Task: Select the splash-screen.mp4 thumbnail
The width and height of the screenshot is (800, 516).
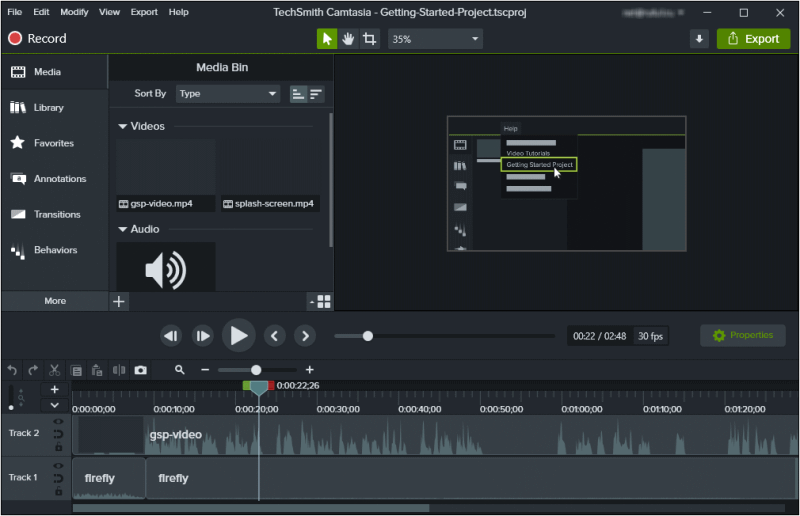Action: 270,175
